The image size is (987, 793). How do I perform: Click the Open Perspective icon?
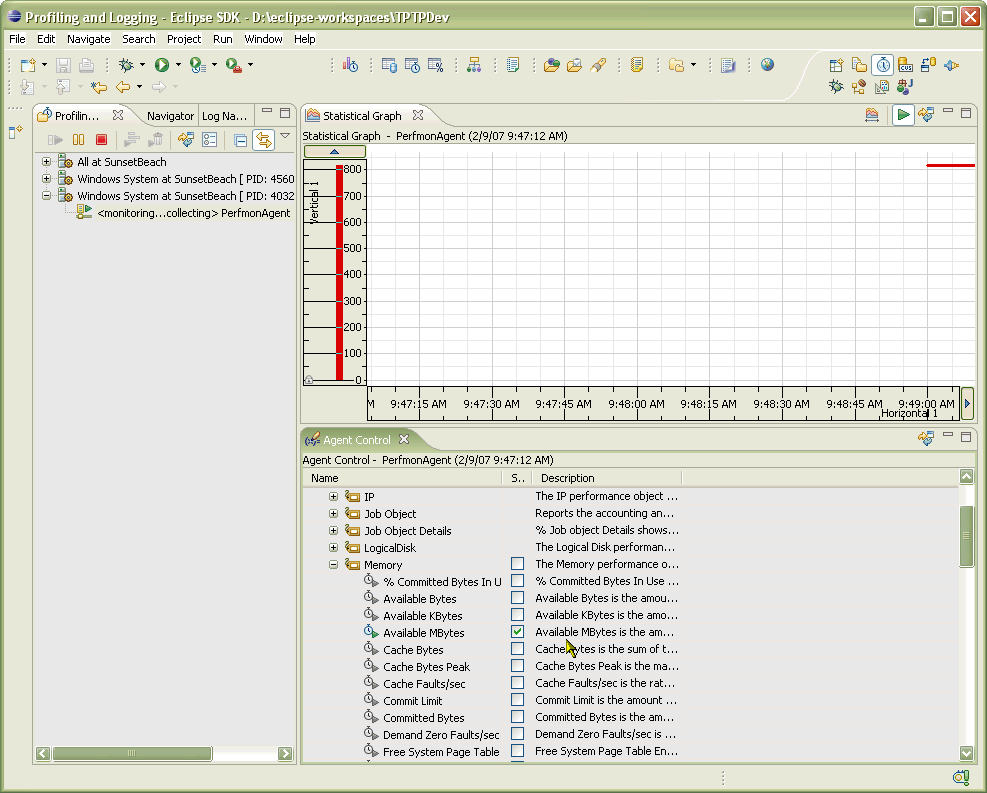pos(837,65)
